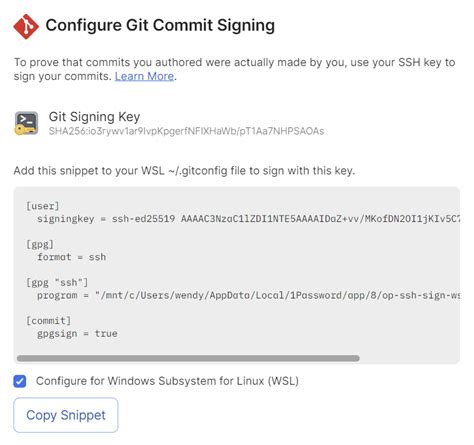The width and height of the screenshot is (474, 445).
Task: Click the empty scrollbar track on the right
Action: pos(409,358)
